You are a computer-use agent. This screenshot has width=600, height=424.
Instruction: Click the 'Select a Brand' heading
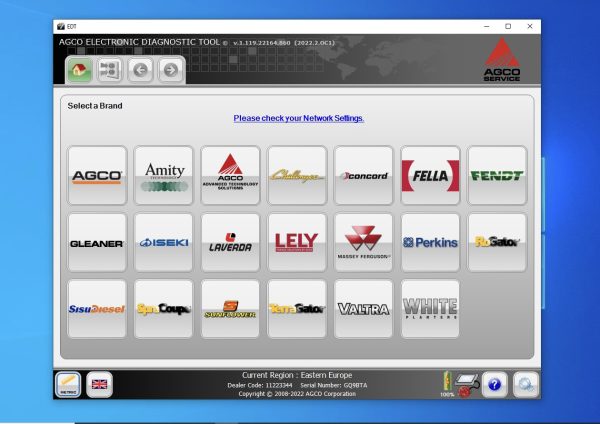click(x=95, y=106)
